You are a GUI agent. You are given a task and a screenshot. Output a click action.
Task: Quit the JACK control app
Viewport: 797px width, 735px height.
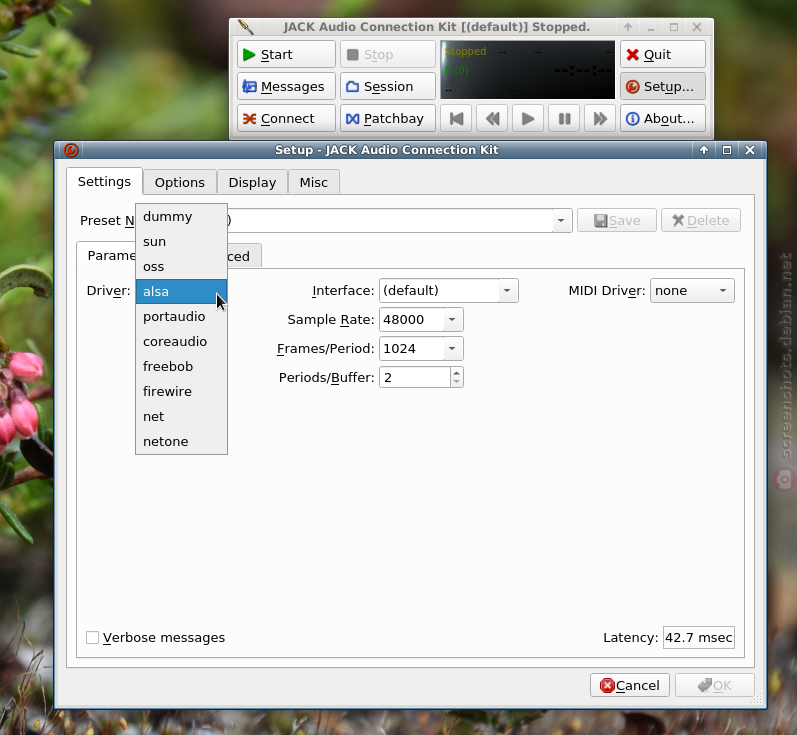pos(663,54)
